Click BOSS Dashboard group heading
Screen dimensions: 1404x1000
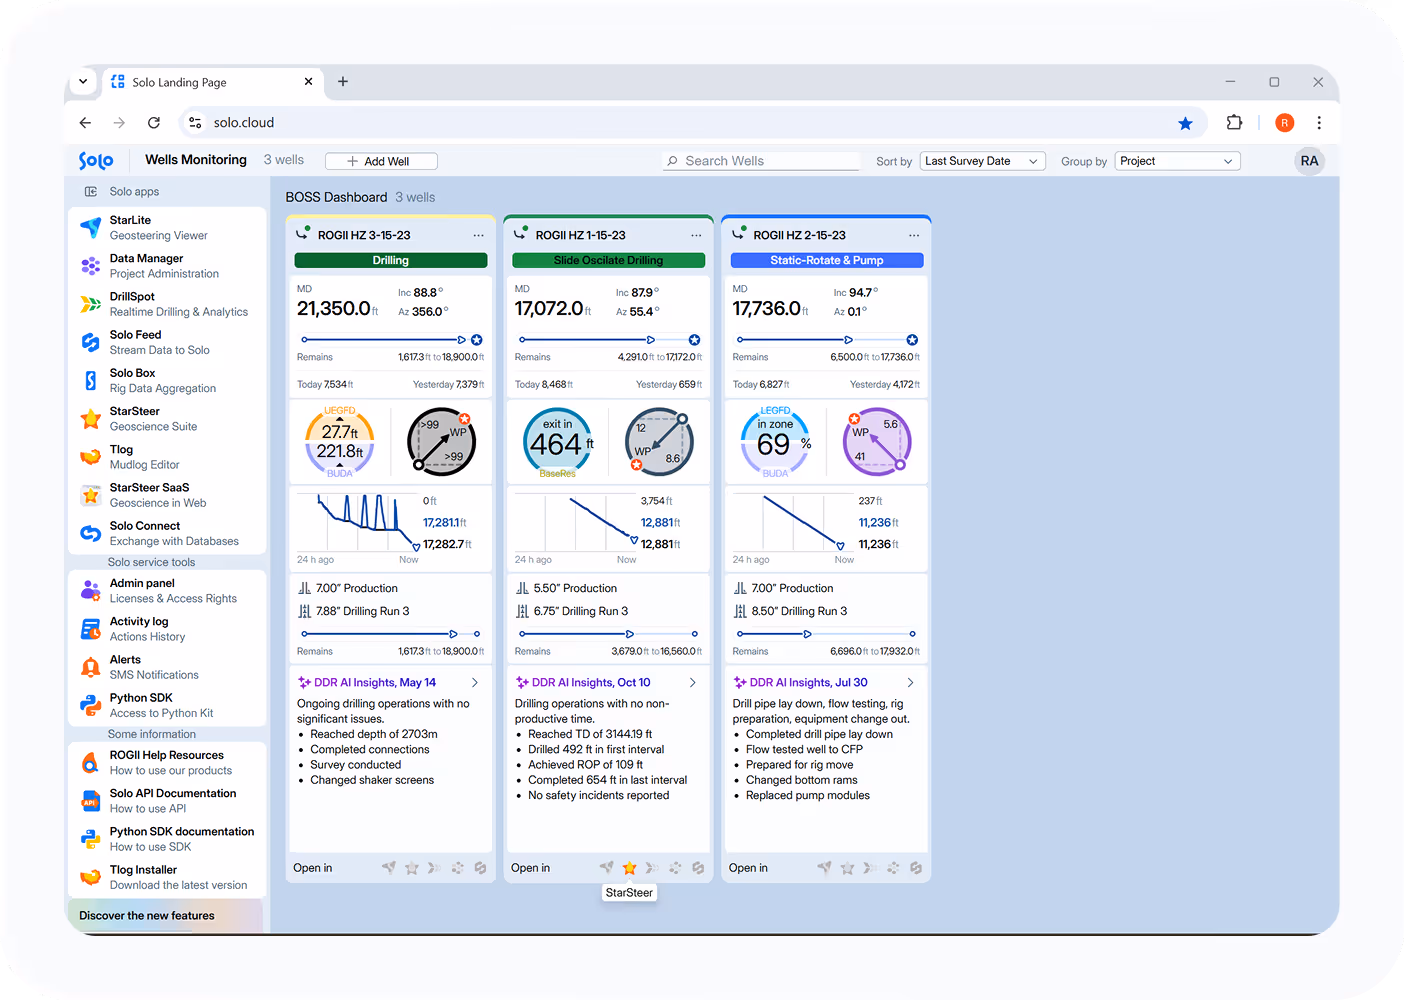(336, 197)
